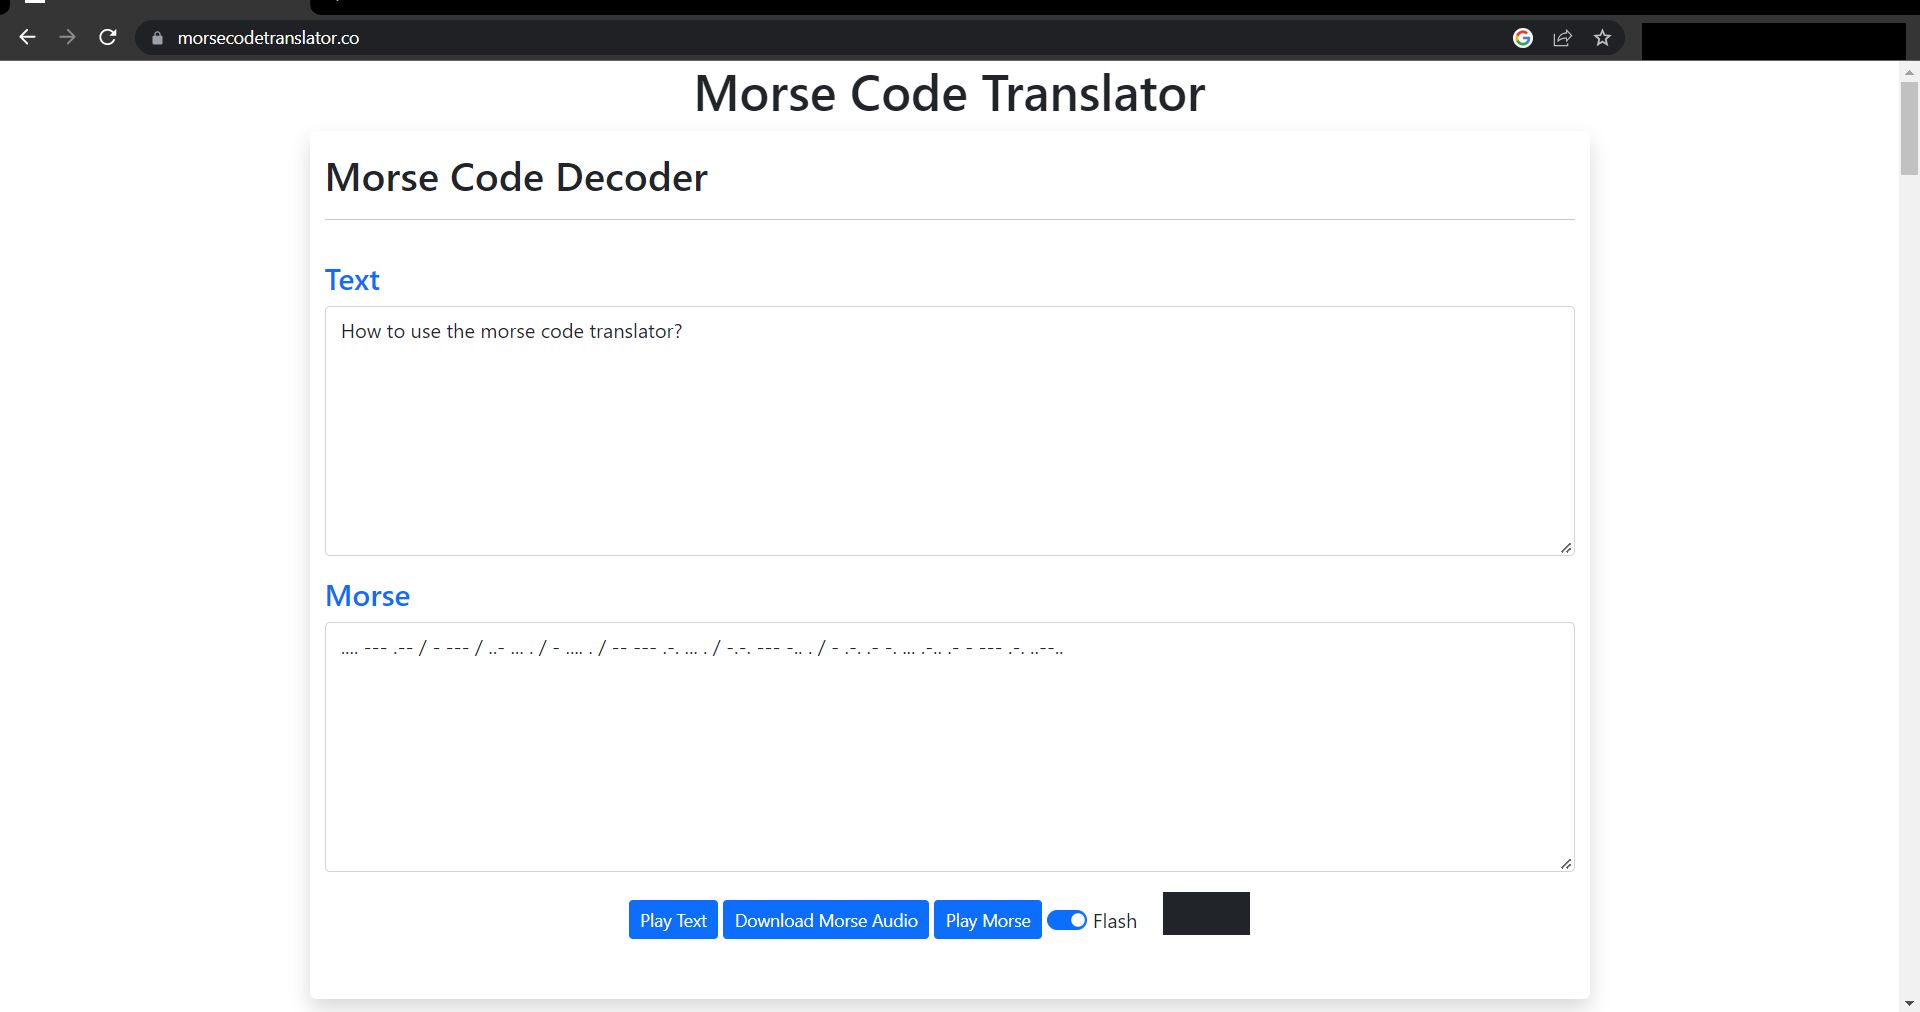Image resolution: width=1920 pixels, height=1012 pixels.
Task: Open site security info via lock icon
Action: click(156, 38)
